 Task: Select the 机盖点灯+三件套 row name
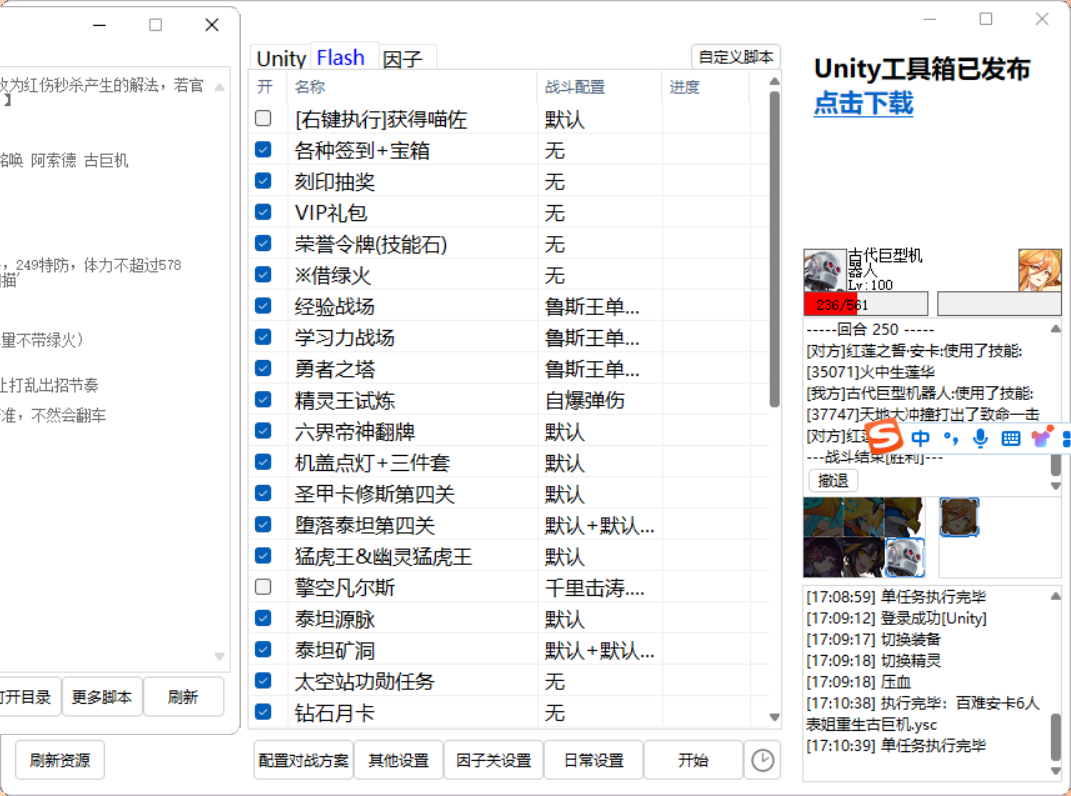(x=372, y=463)
